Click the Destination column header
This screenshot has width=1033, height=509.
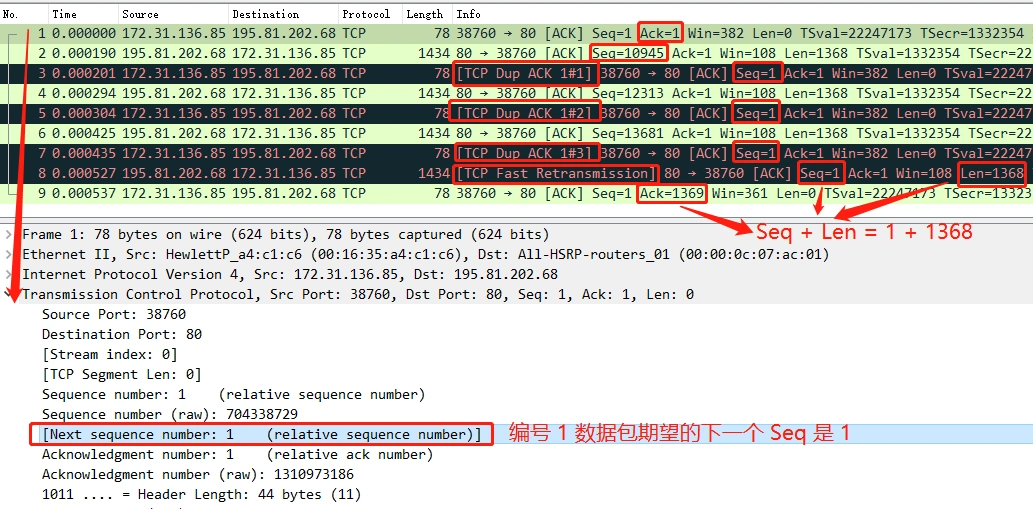284,14
